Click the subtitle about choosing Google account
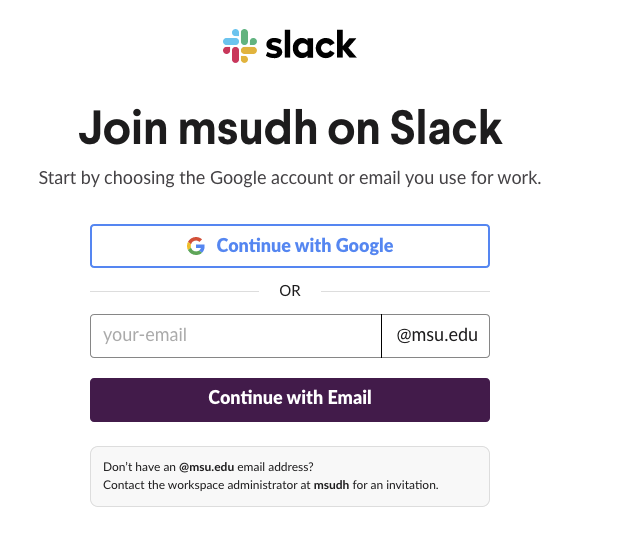The height and width of the screenshot is (558, 629). [x=290, y=178]
